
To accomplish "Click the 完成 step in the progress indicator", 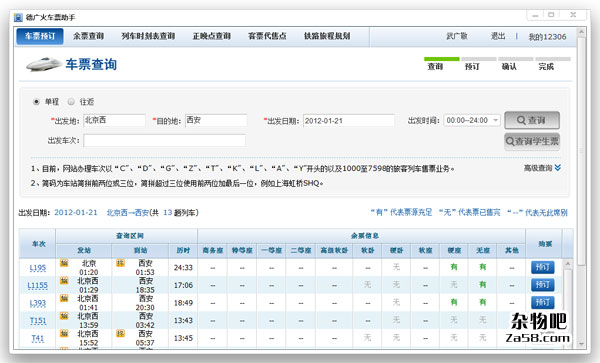I will pyautogui.click(x=546, y=67).
